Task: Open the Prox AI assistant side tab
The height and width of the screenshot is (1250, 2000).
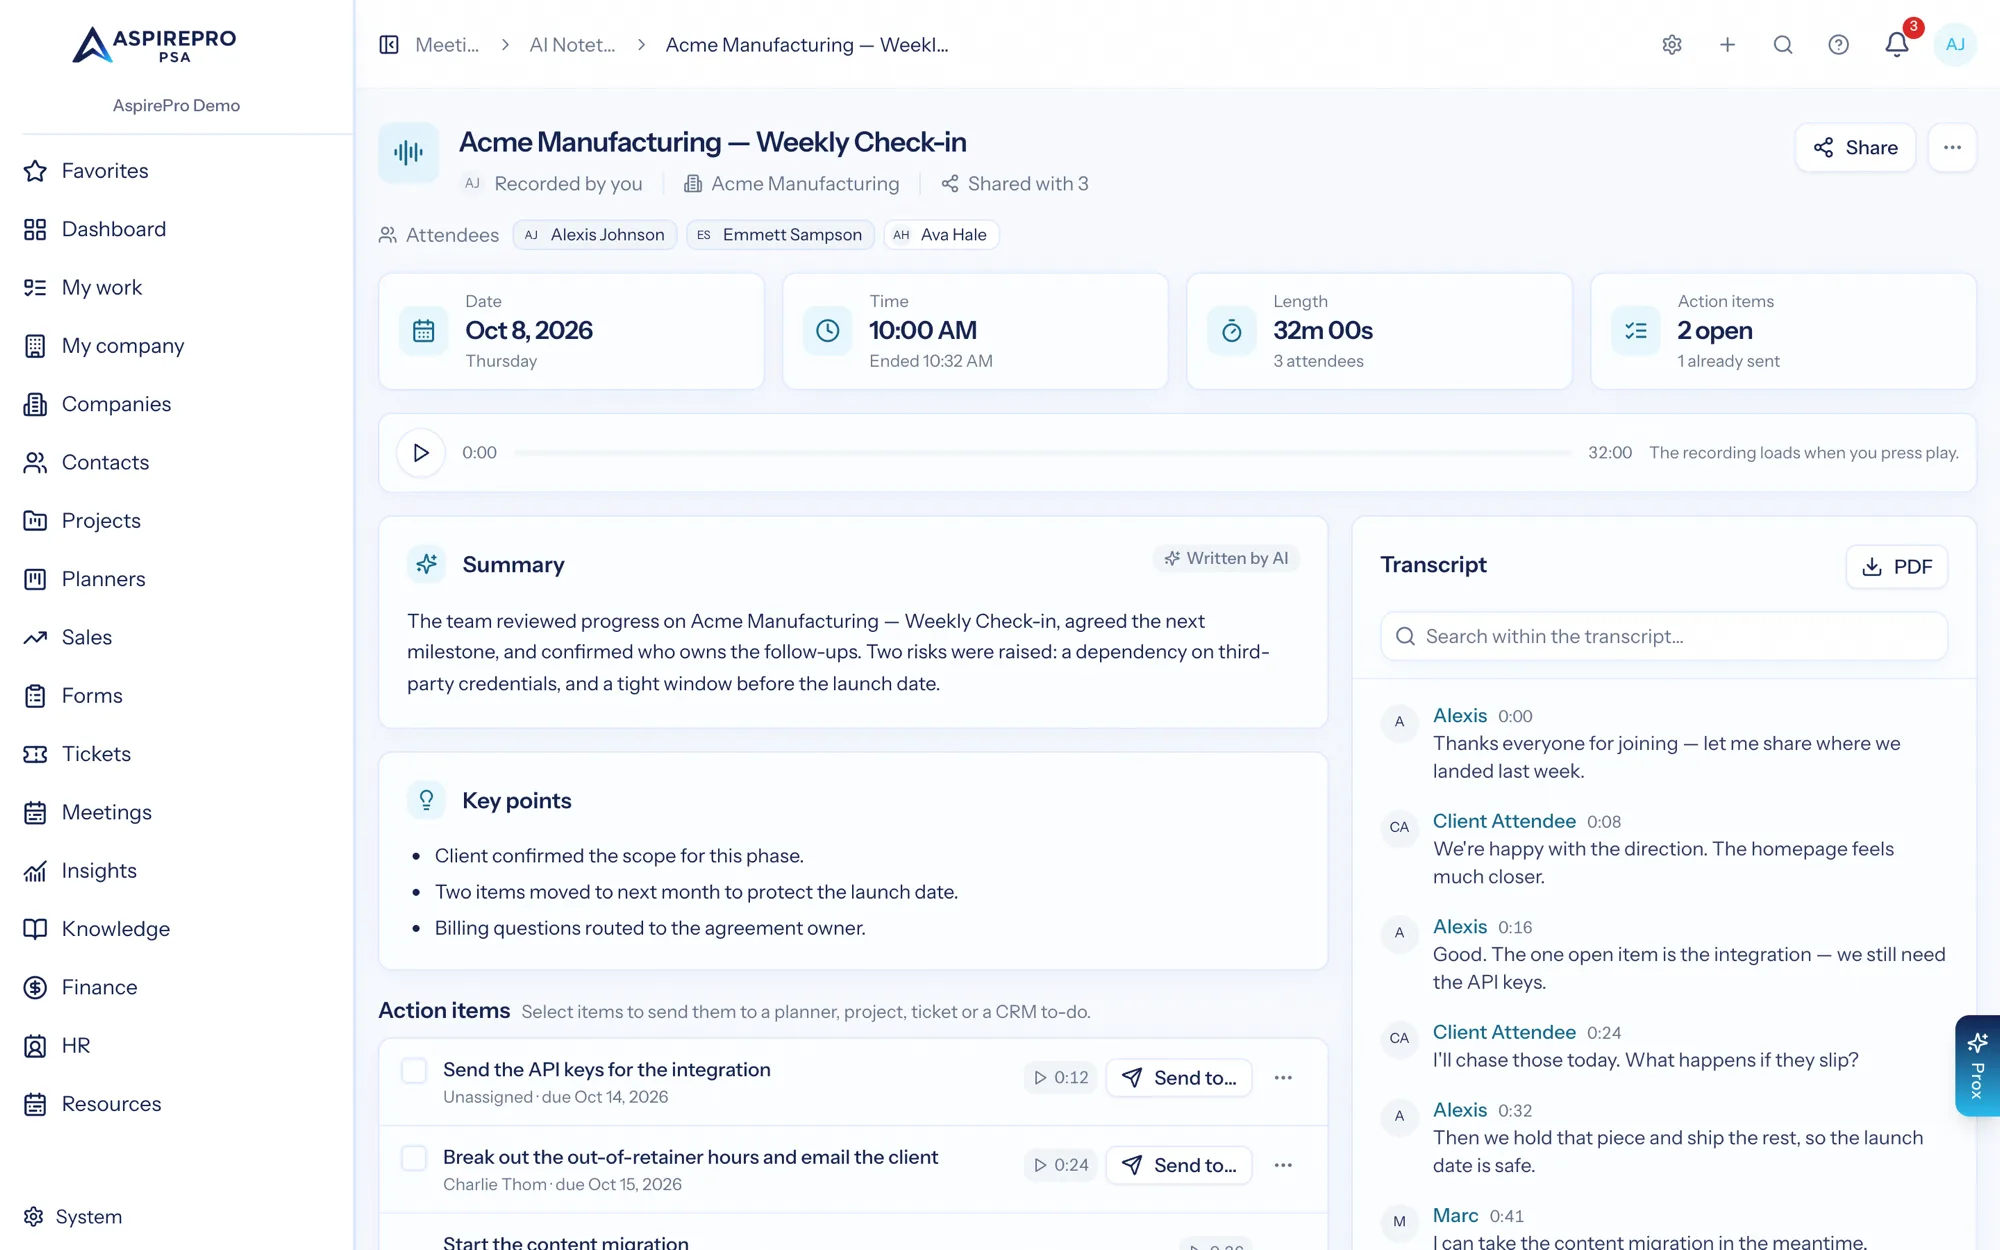Action: point(1977,1066)
